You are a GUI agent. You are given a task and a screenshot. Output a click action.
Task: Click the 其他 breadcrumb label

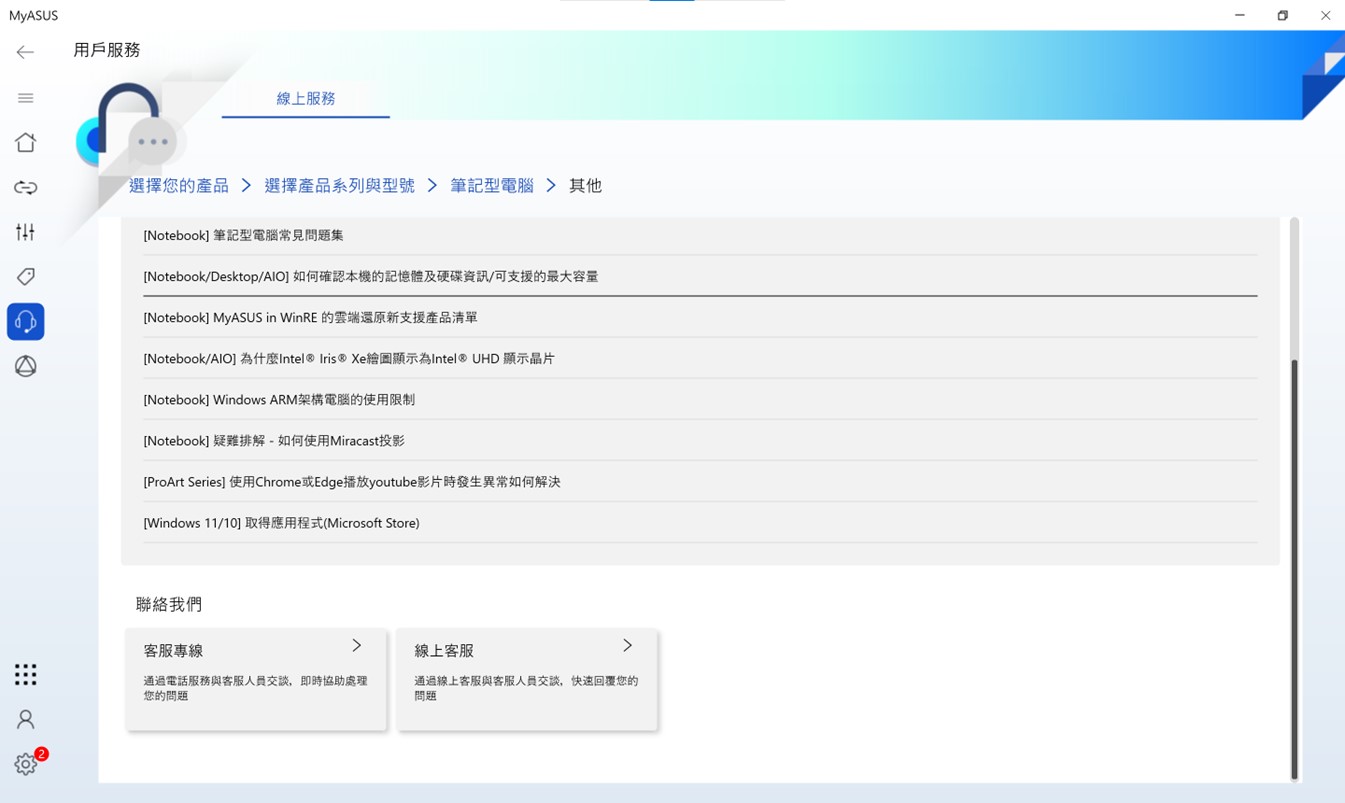coord(585,186)
